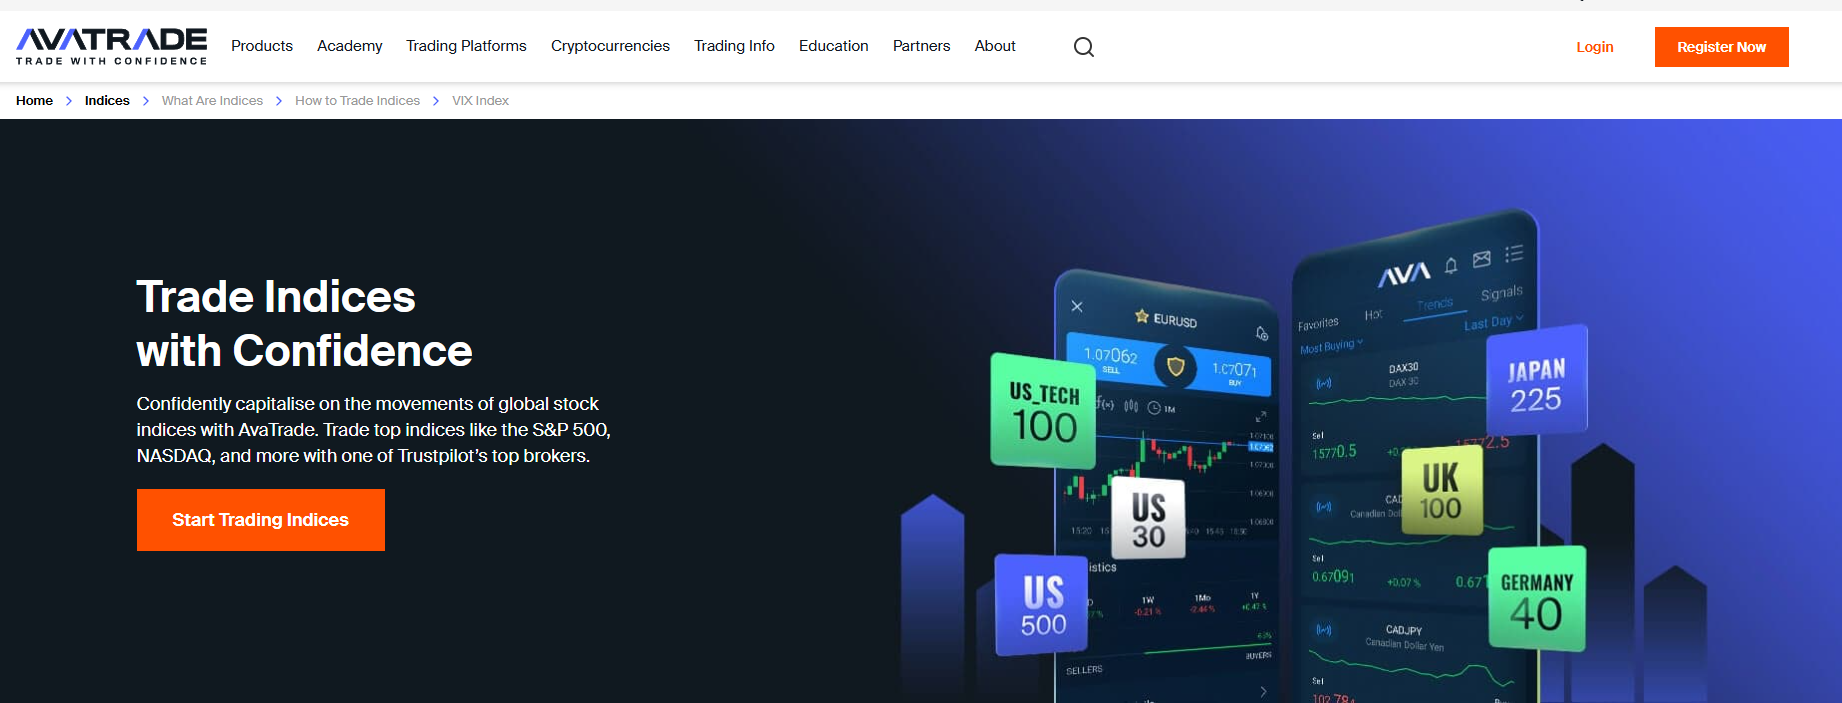1842x703 pixels.
Task: Open the Trading Platforms menu
Action: coord(466,46)
